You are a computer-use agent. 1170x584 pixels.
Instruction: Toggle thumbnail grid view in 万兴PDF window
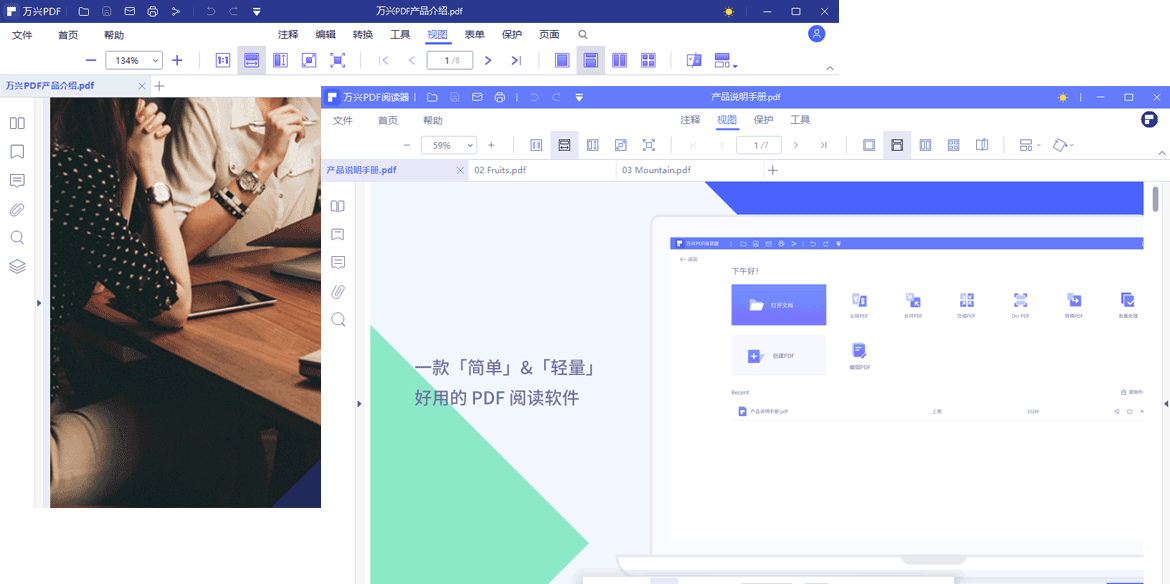click(648, 60)
